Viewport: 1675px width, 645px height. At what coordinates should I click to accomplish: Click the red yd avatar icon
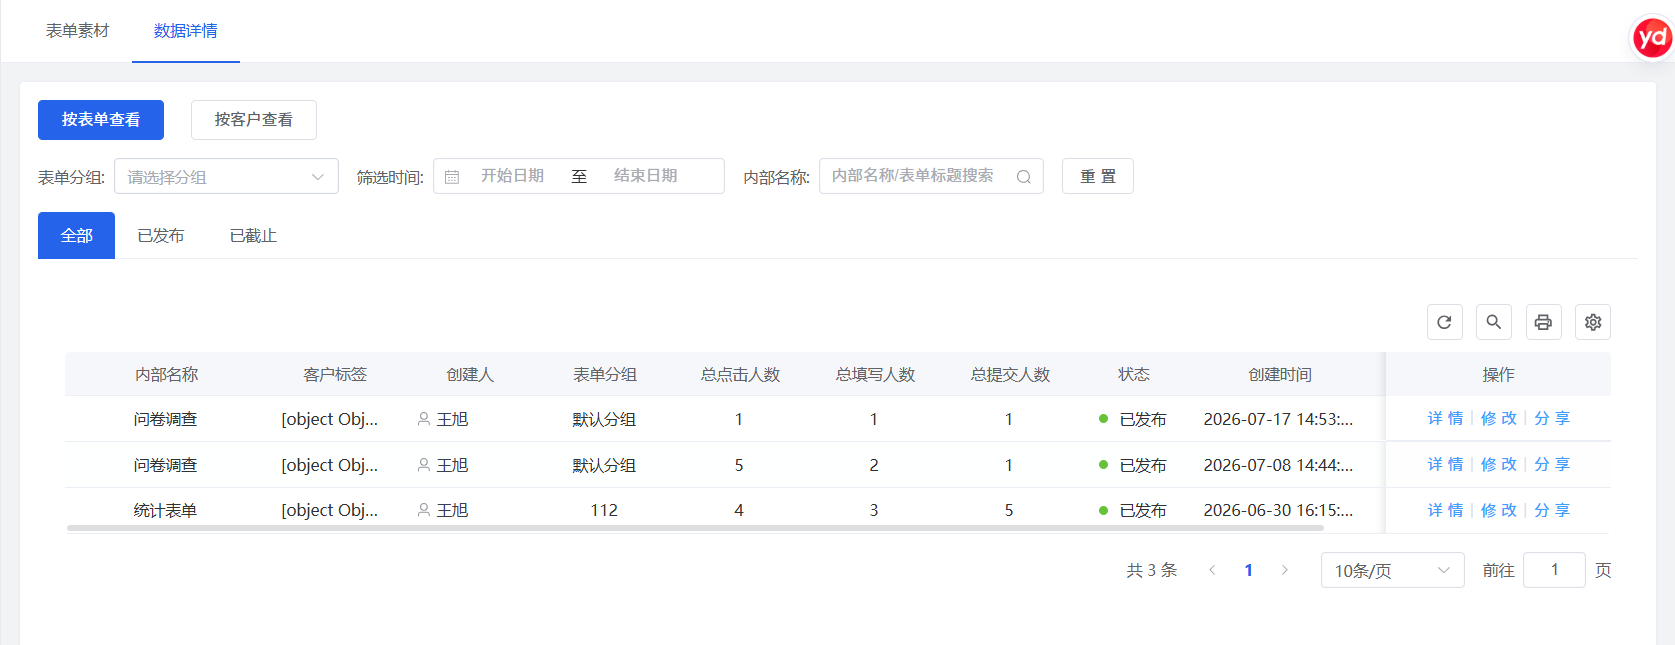point(1652,38)
